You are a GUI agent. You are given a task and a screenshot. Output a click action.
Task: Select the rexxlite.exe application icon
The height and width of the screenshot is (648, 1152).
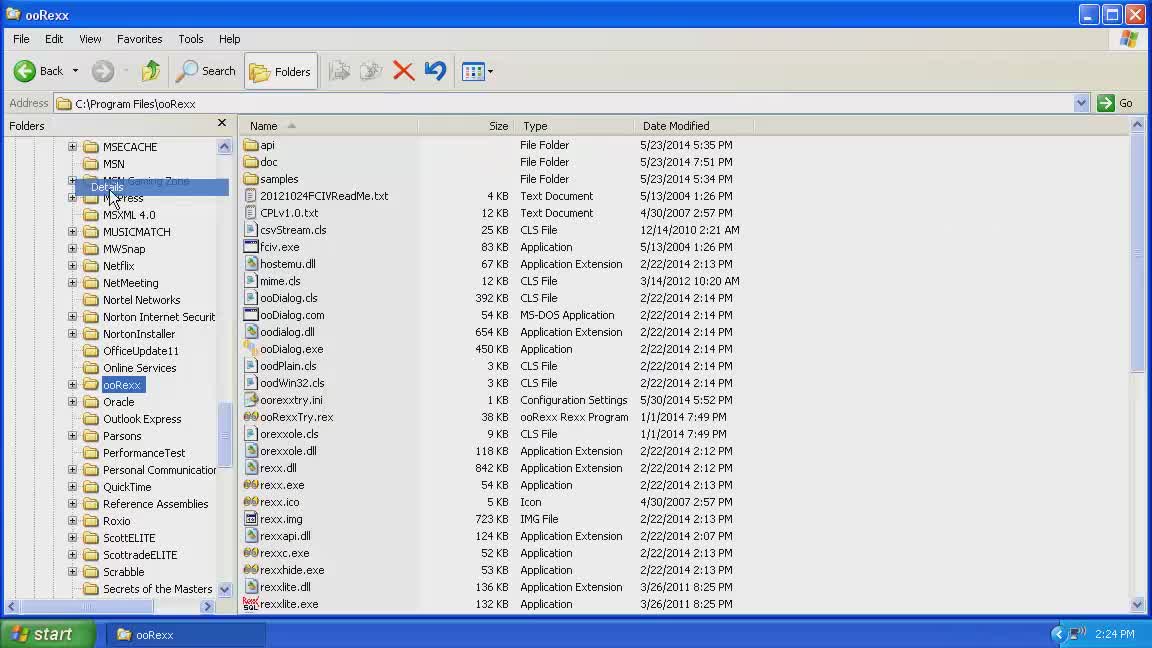point(251,604)
